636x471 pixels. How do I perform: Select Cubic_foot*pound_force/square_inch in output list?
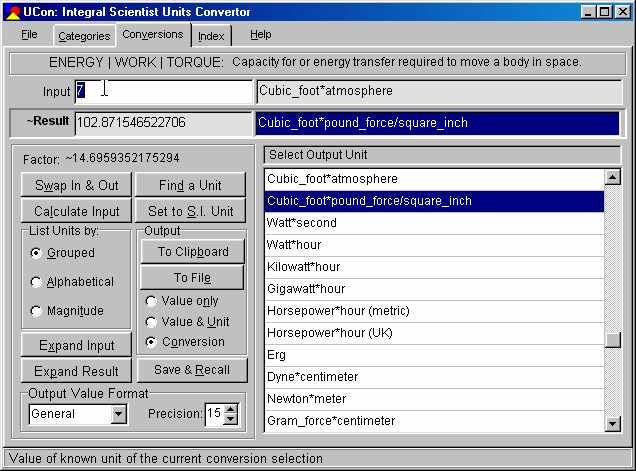point(434,201)
